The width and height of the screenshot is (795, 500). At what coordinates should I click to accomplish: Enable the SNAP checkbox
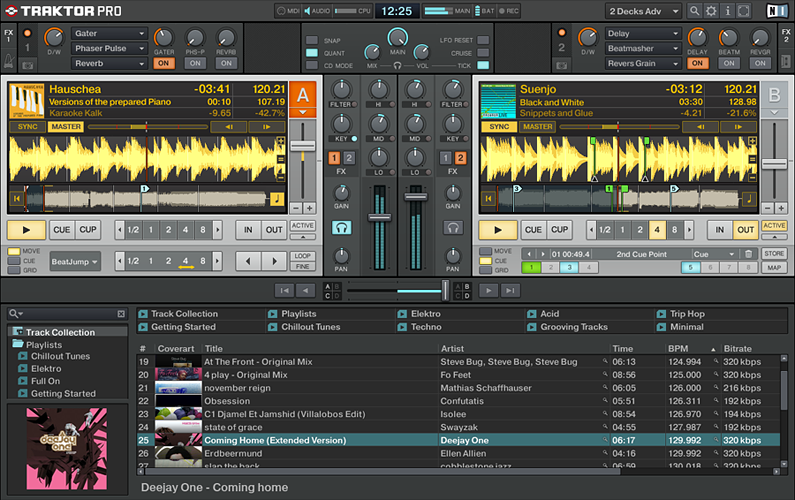pyautogui.click(x=312, y=40)
